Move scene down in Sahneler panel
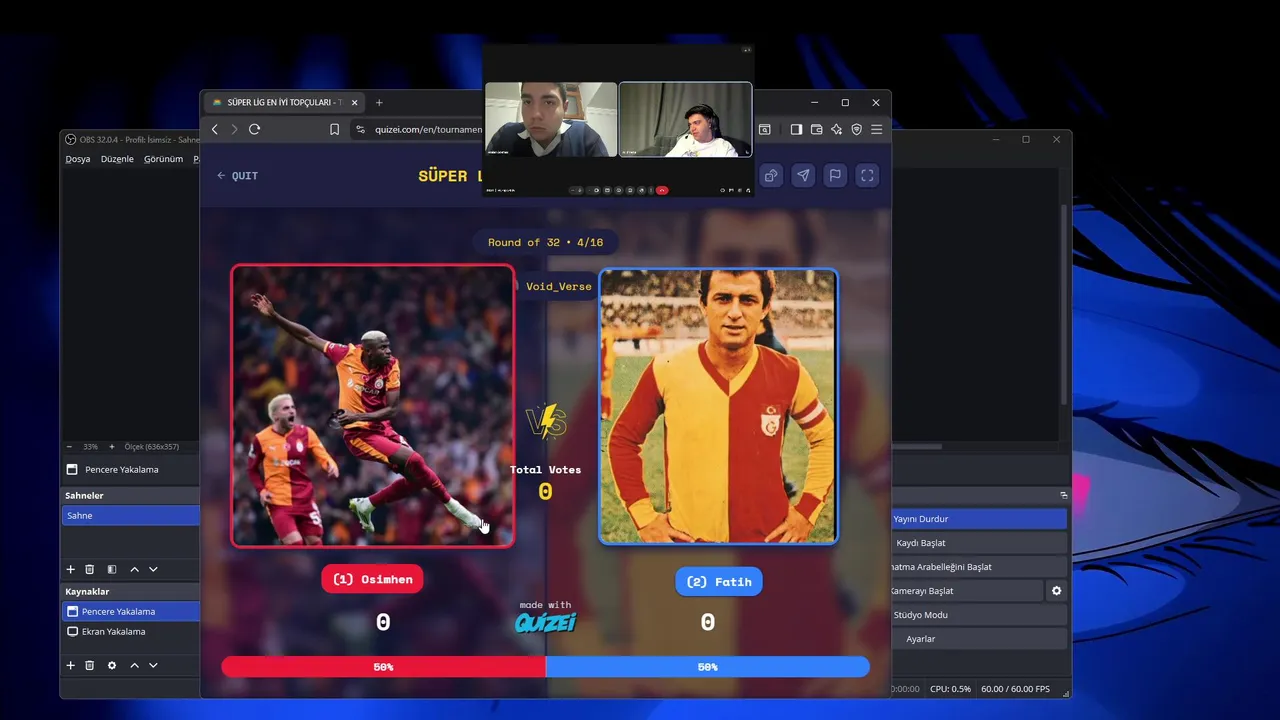This screenshot has width=1280, height=720. tap(153, 569)
